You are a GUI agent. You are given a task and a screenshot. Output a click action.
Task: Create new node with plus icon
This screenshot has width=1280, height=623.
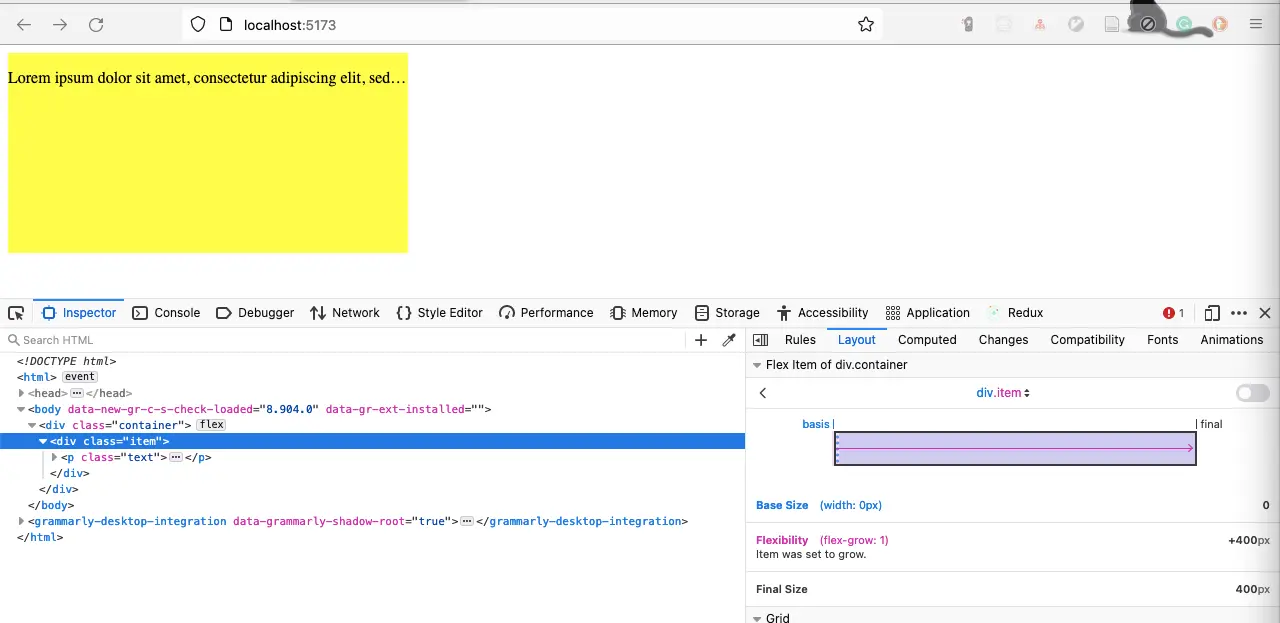[x=701, y=340]
